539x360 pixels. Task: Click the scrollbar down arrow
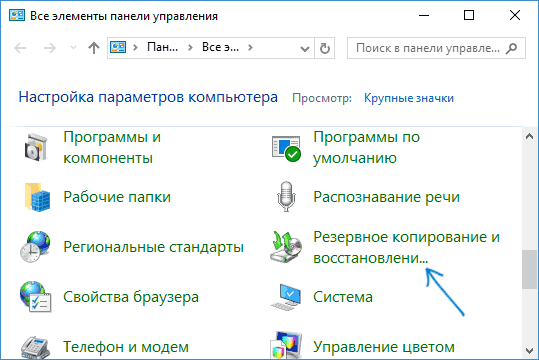[x=529, y=350]
